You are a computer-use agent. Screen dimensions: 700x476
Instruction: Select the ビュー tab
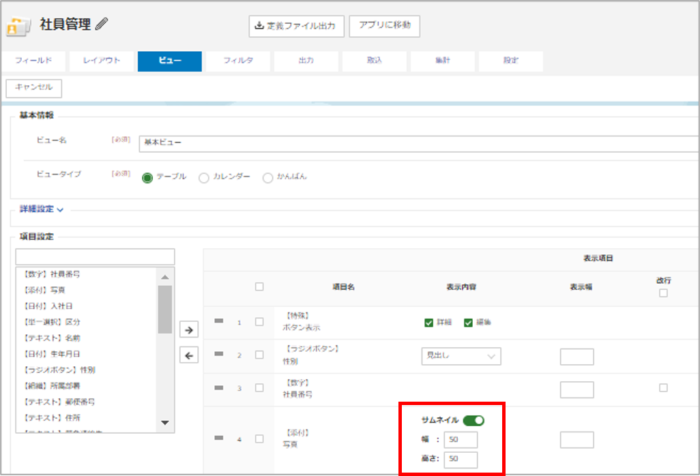(170, 61)
